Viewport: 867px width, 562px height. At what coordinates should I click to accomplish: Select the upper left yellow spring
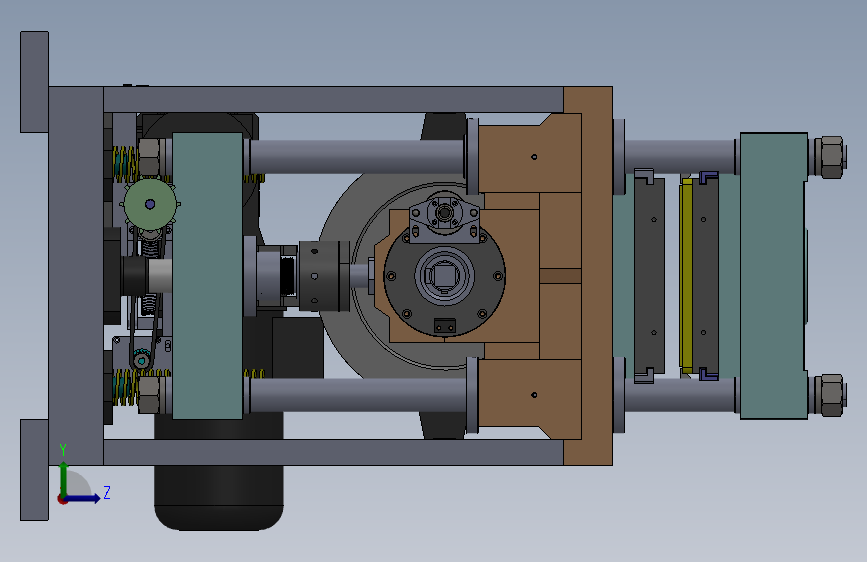tap(125, 164)
